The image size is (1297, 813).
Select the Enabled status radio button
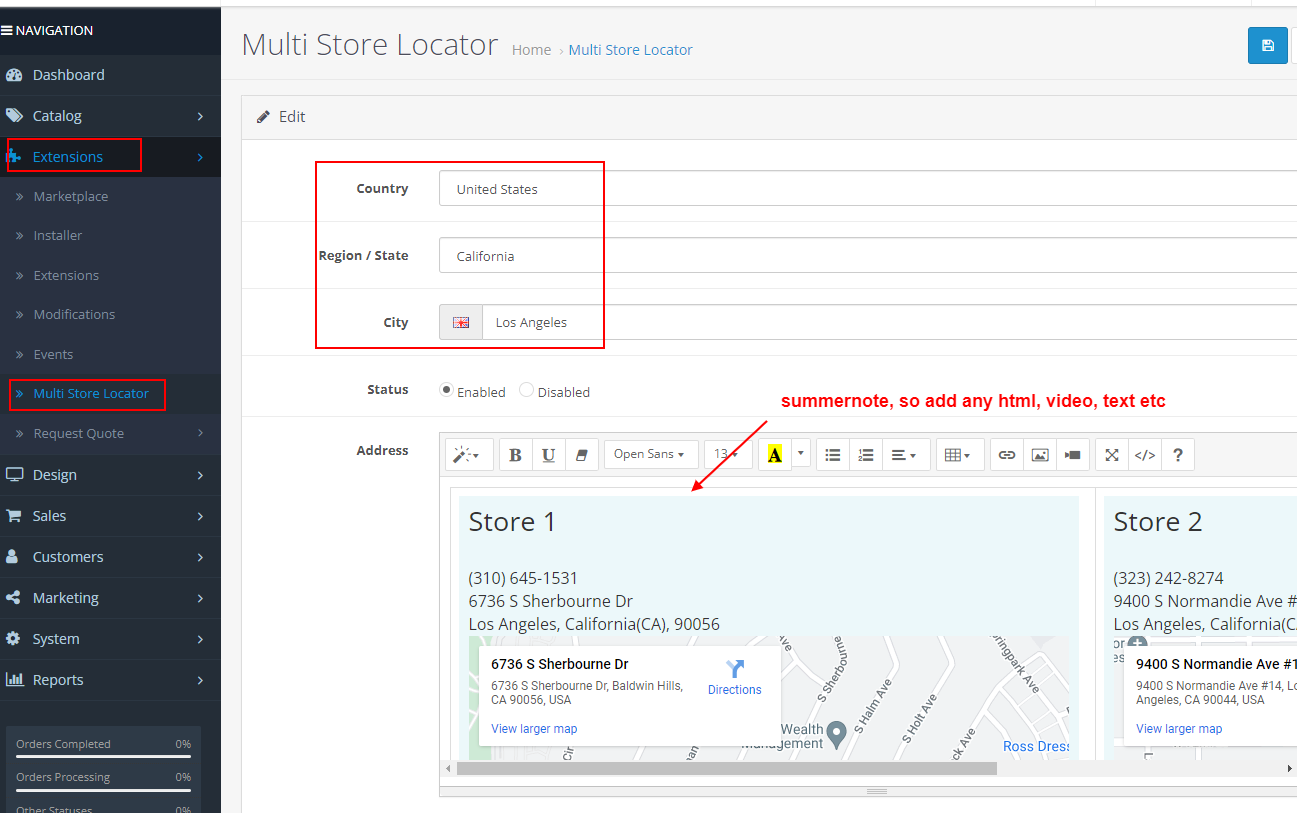coord(445,390)
